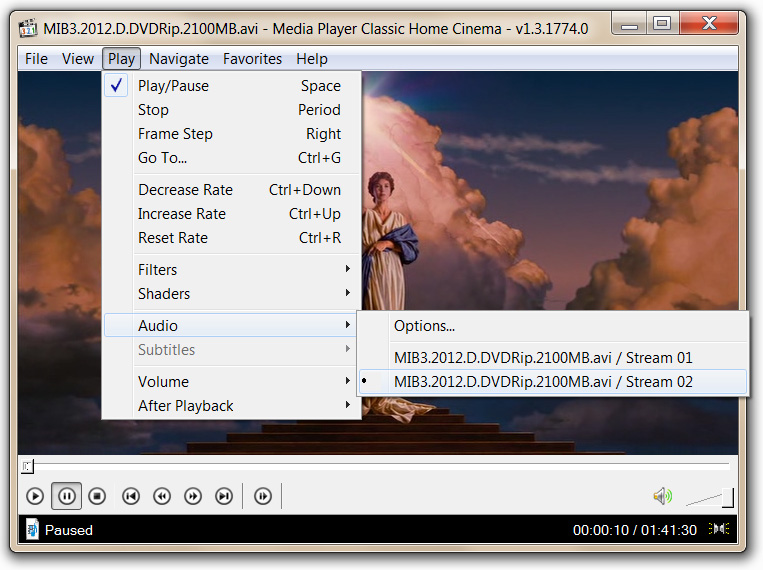The height and width of the screenshot is (570, 763).
Task: Close the opened Play menu
Action: (121, 59)
